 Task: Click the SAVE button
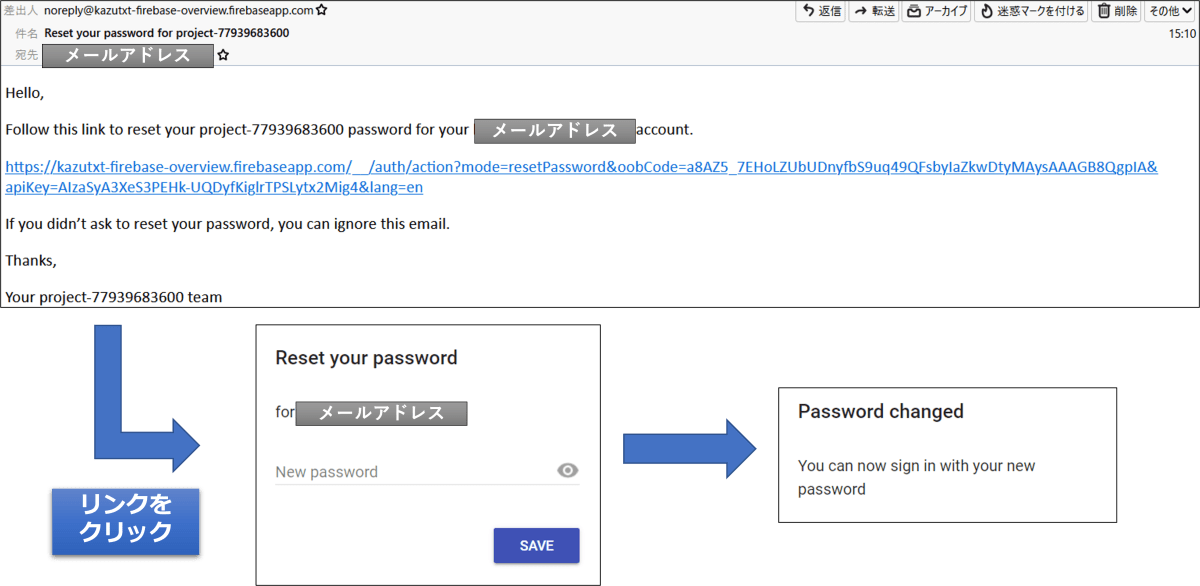pos(536,545)
